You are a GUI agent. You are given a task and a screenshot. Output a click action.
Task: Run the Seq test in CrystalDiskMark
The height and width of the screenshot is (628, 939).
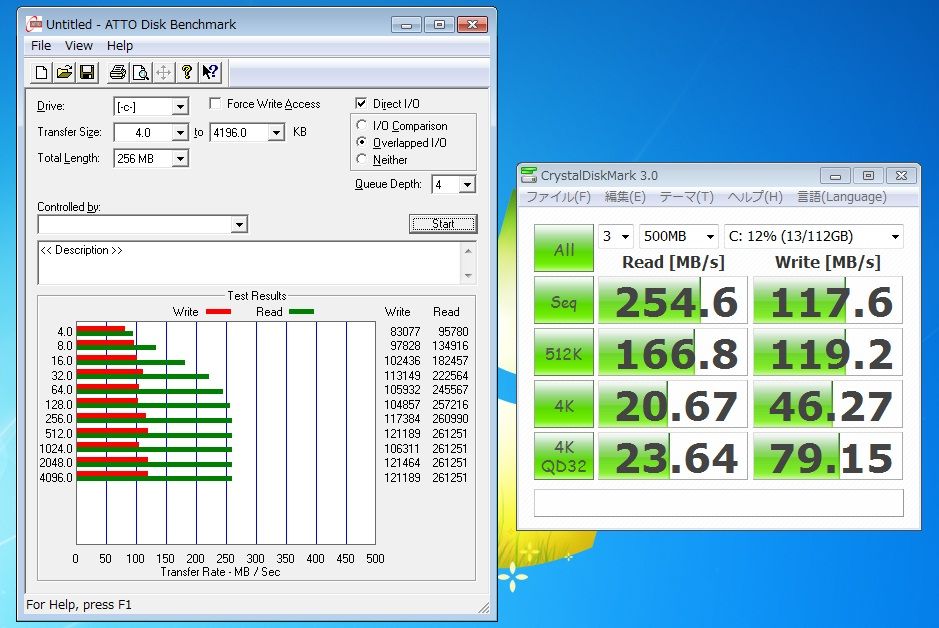pos(564,301)
